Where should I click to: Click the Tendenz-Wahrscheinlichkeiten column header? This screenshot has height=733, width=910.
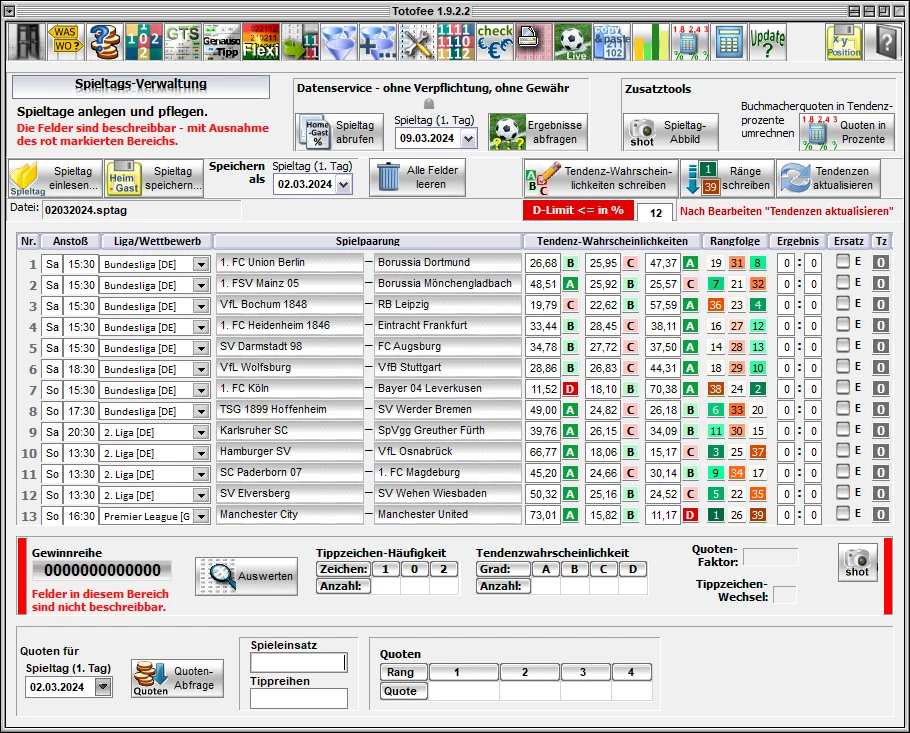tap(612, 241)
